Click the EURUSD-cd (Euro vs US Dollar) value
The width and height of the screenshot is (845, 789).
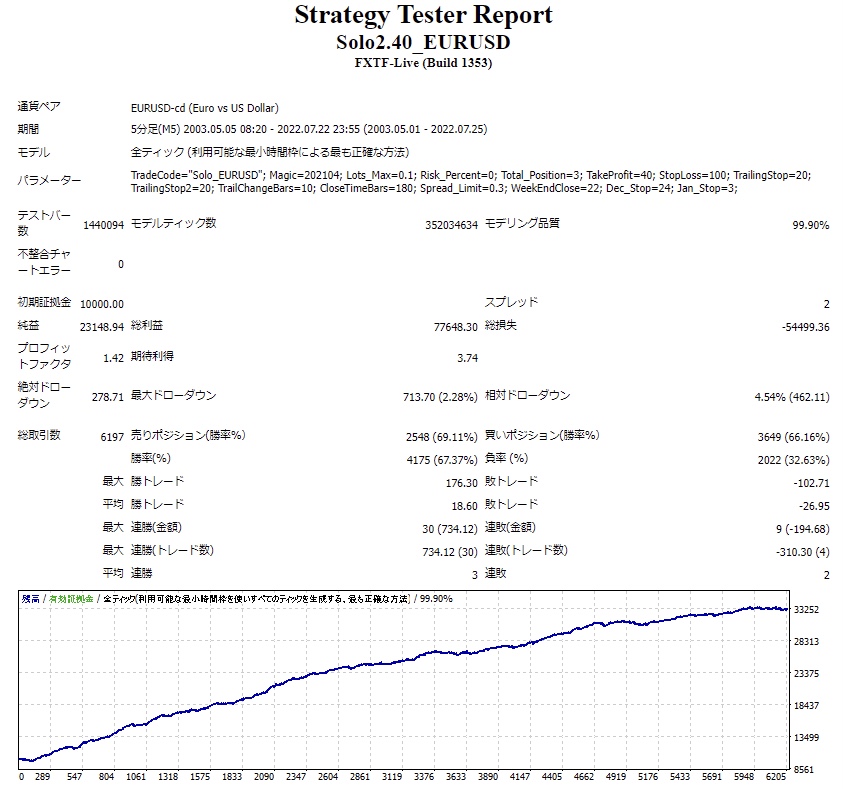(205, 108)
